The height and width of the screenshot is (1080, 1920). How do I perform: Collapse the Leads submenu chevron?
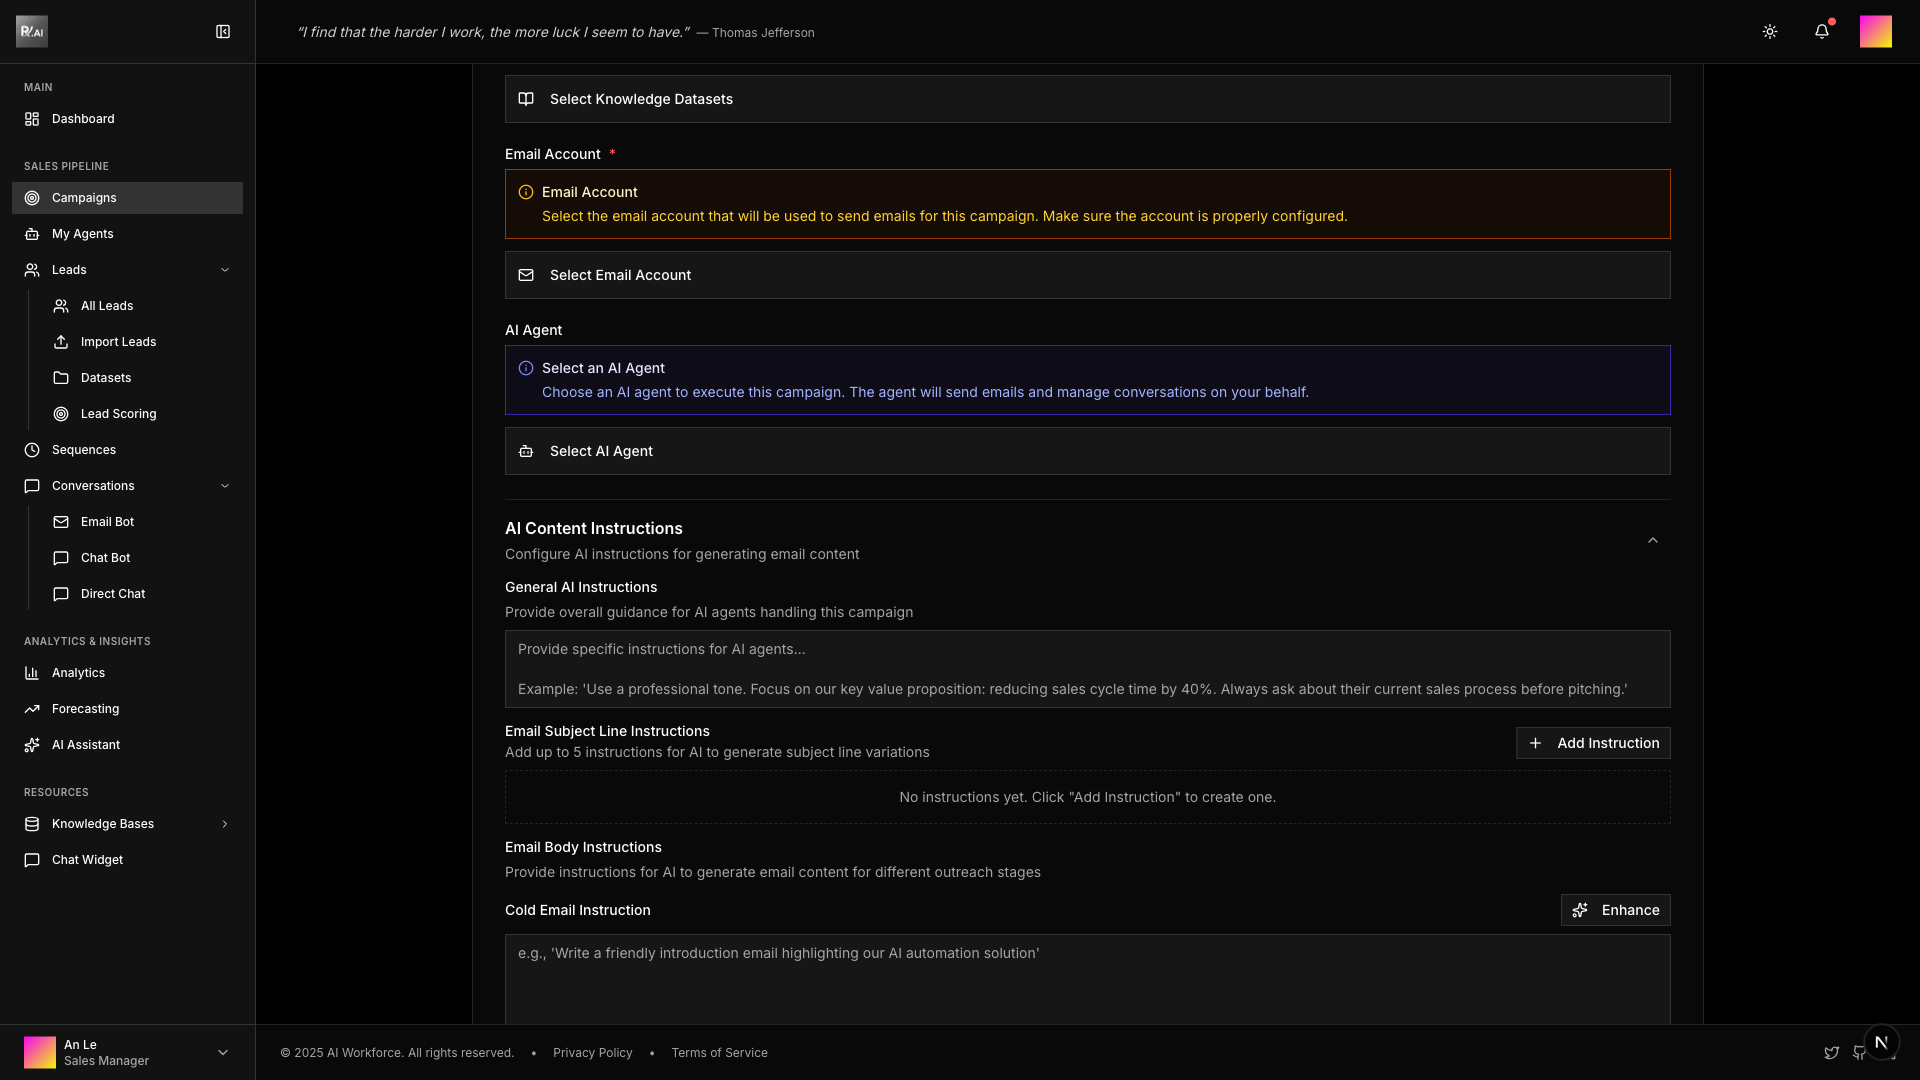tap(225, 270)
